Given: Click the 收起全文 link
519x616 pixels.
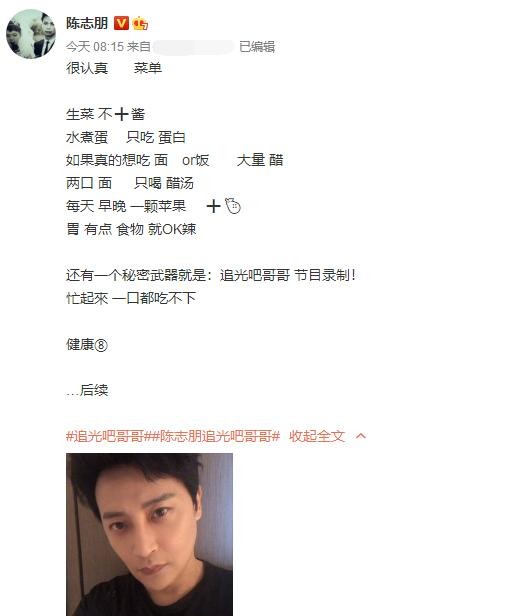Looking at the screenshot, I should (x=317, y=436).
